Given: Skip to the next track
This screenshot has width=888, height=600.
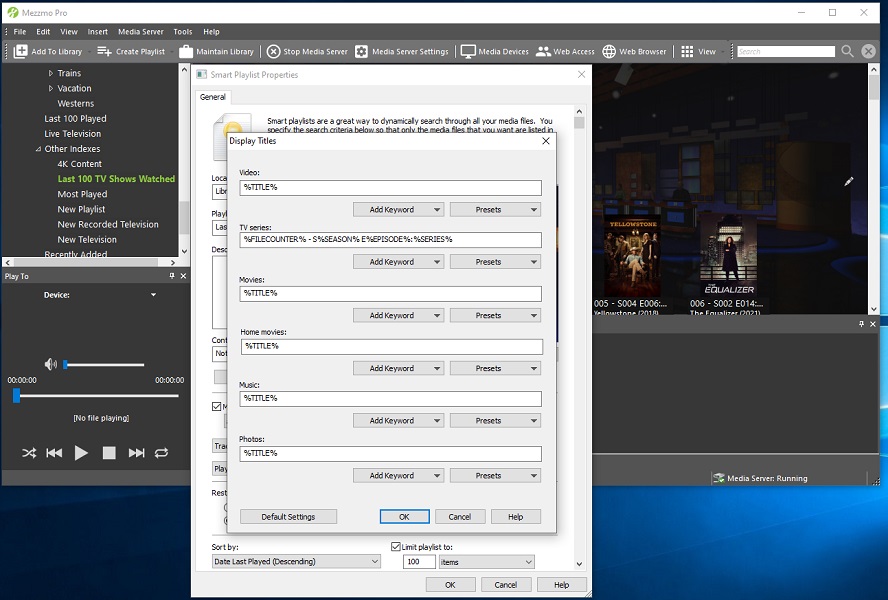Looking at the screenshot, I should click(136, 453).
